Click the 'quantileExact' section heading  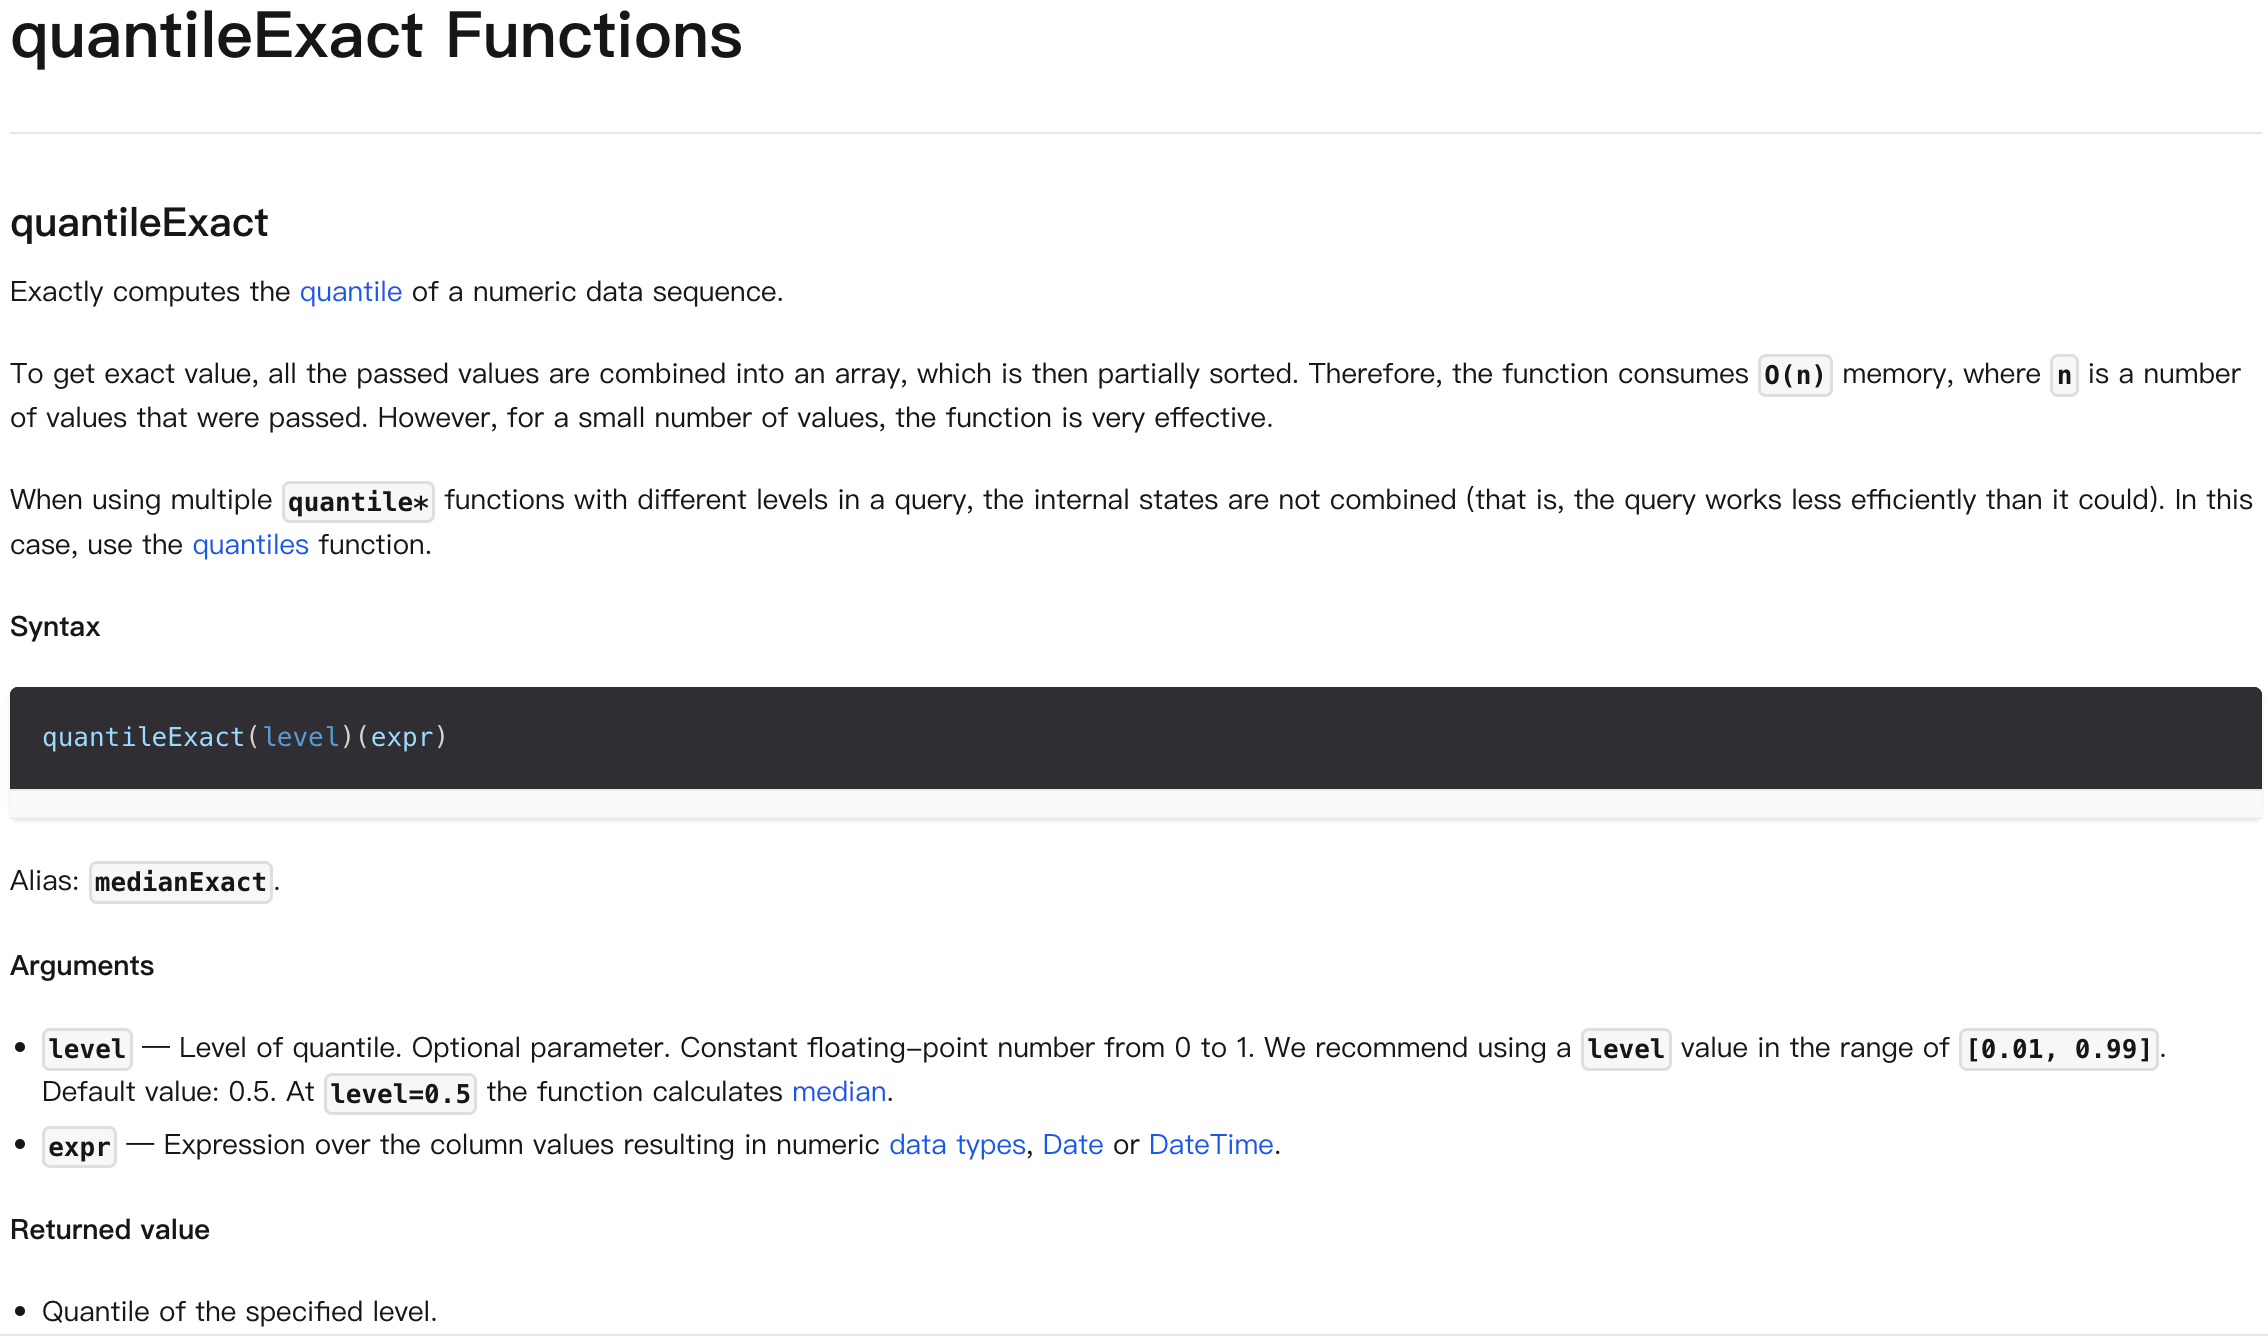click(139, 223)
